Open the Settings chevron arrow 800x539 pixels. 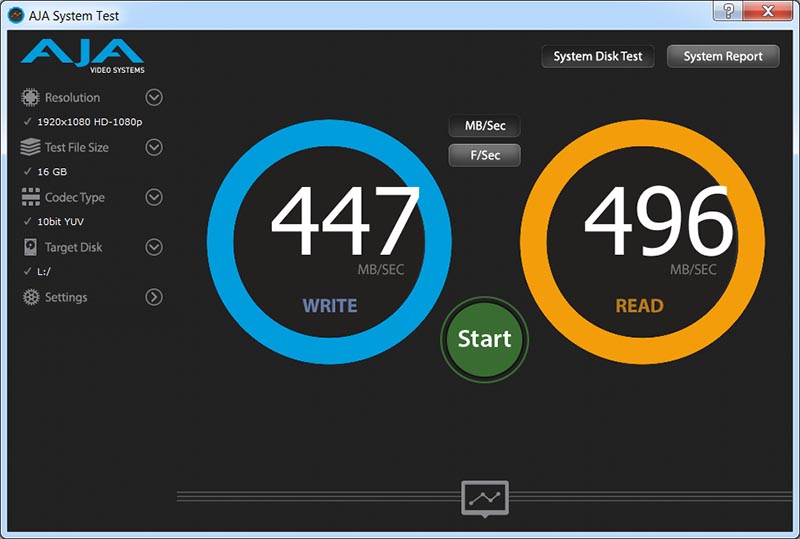coord(154,297)
